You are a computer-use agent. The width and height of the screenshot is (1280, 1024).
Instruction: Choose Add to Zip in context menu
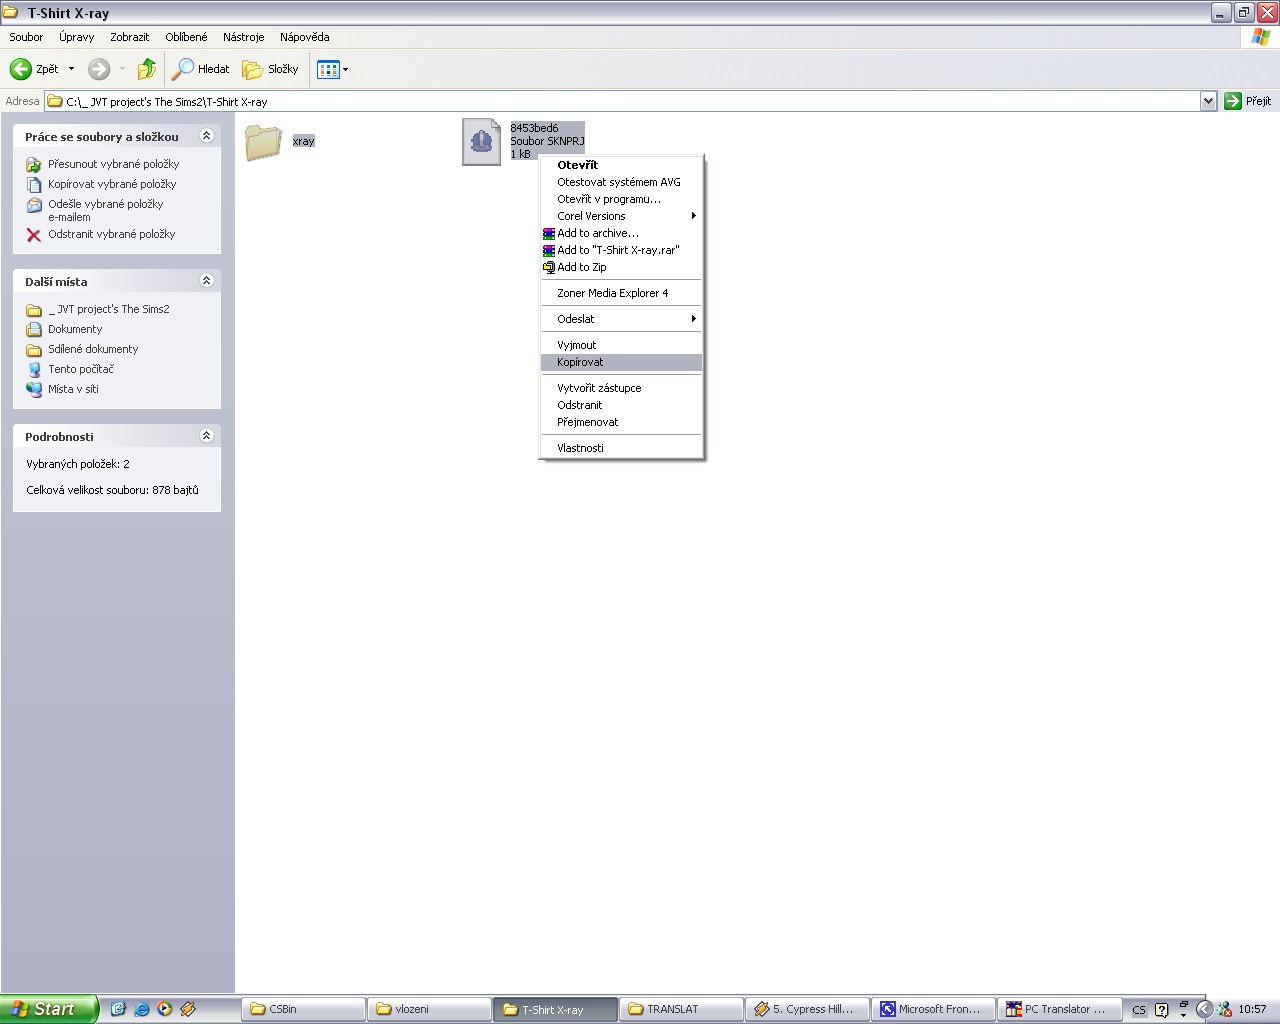coord(581,267)
